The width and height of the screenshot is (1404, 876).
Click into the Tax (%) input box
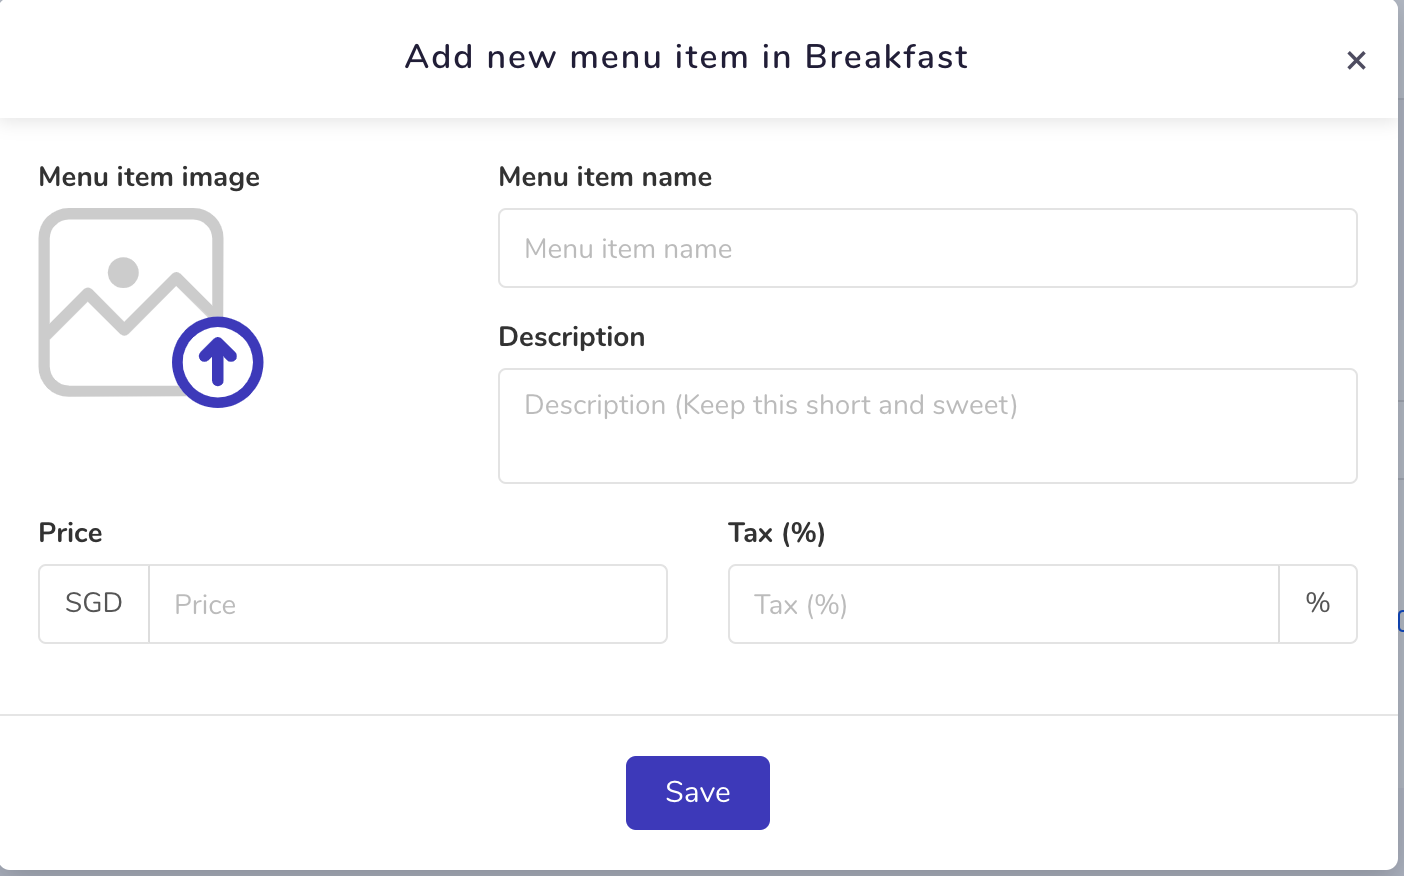click(x=1004, y=604)
